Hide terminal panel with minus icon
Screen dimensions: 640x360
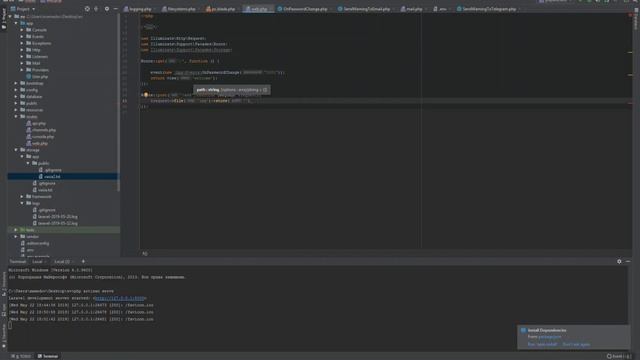coord(628,262)
